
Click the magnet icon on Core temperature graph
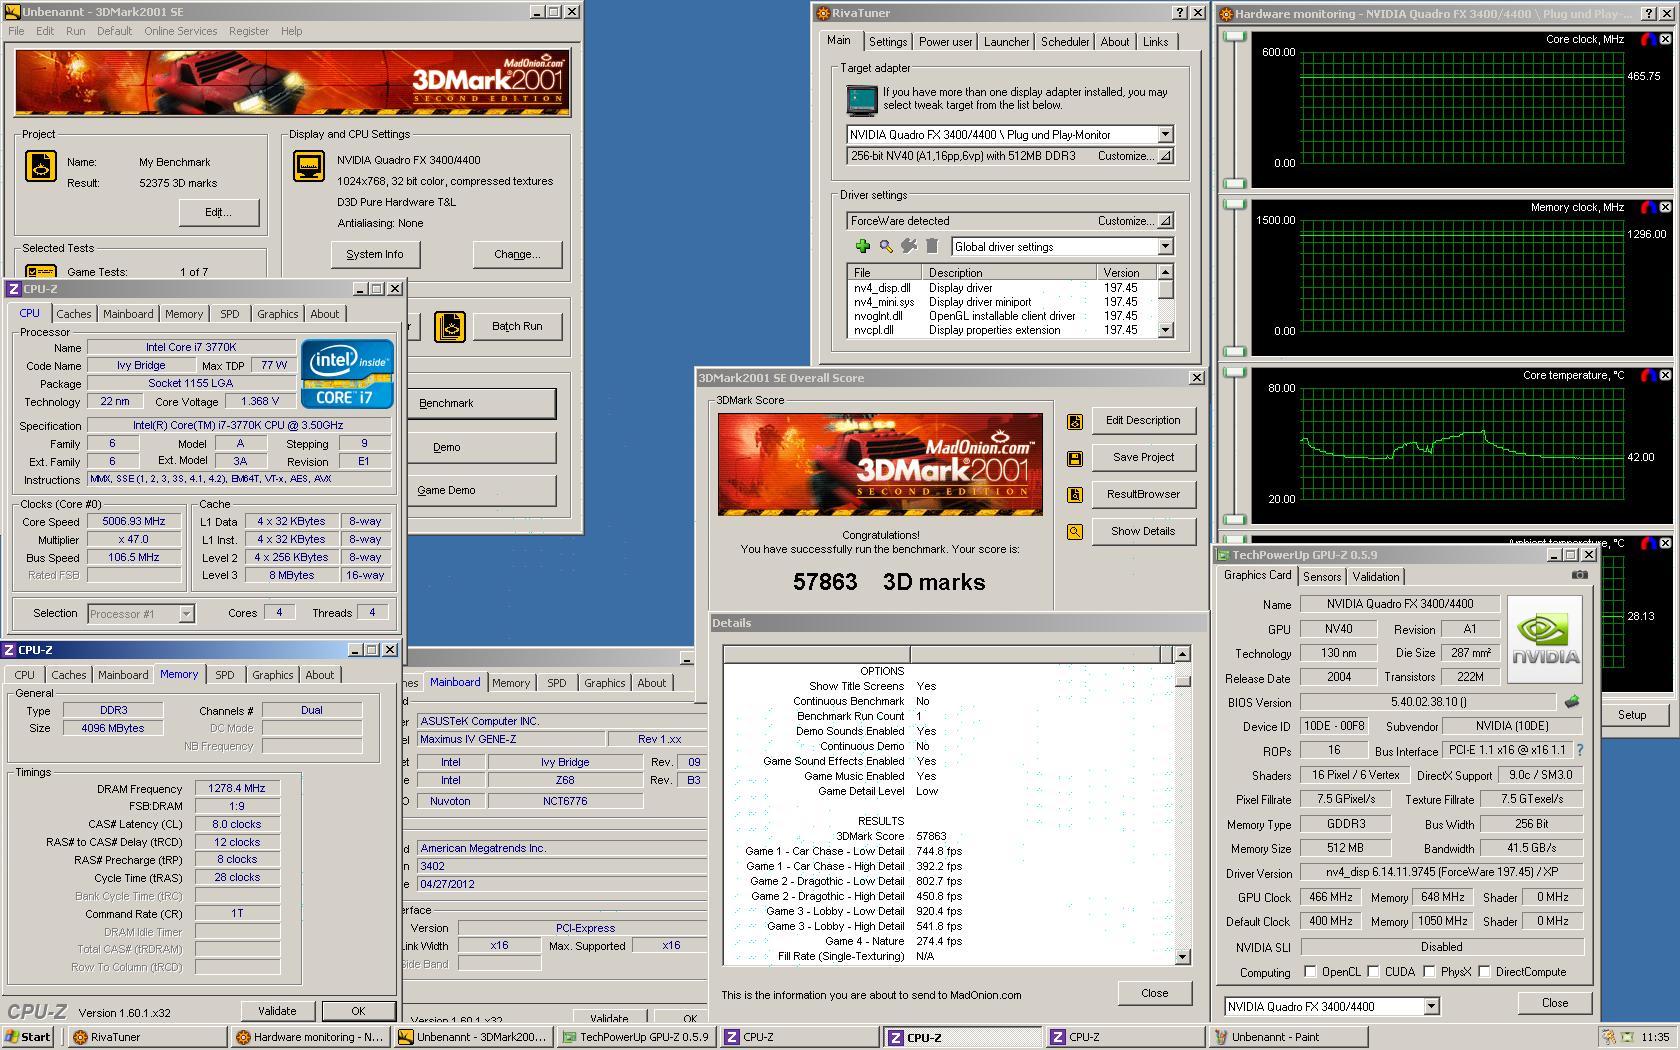(x=1648, y=375)
